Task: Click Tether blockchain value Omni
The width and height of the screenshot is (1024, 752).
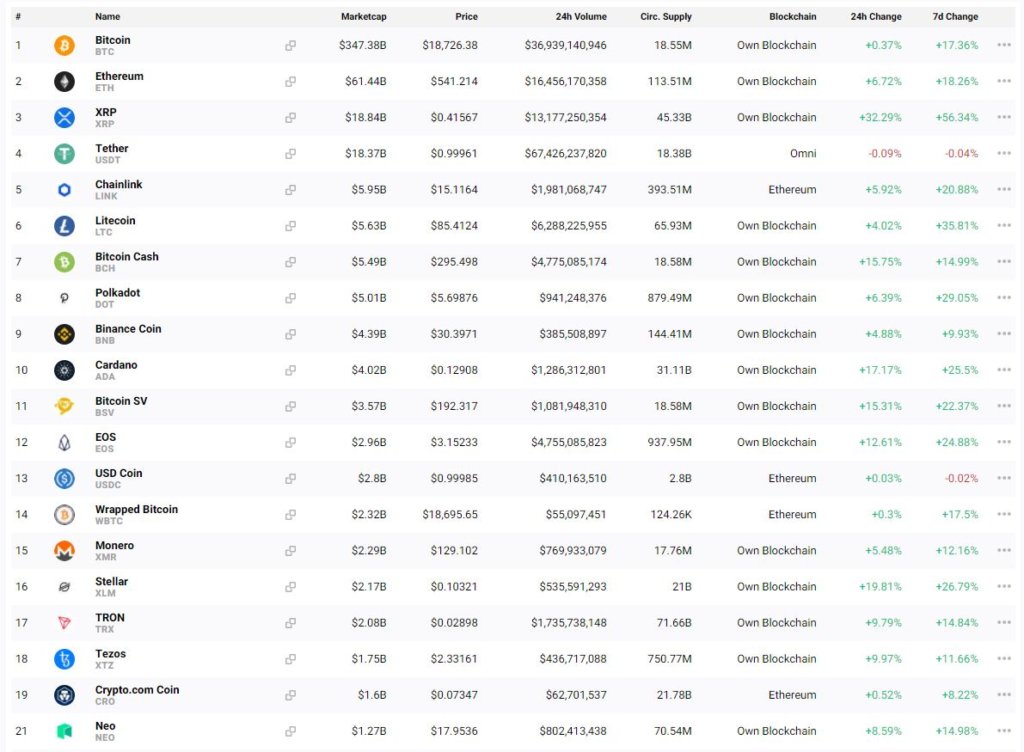Action: pos(803,153)
